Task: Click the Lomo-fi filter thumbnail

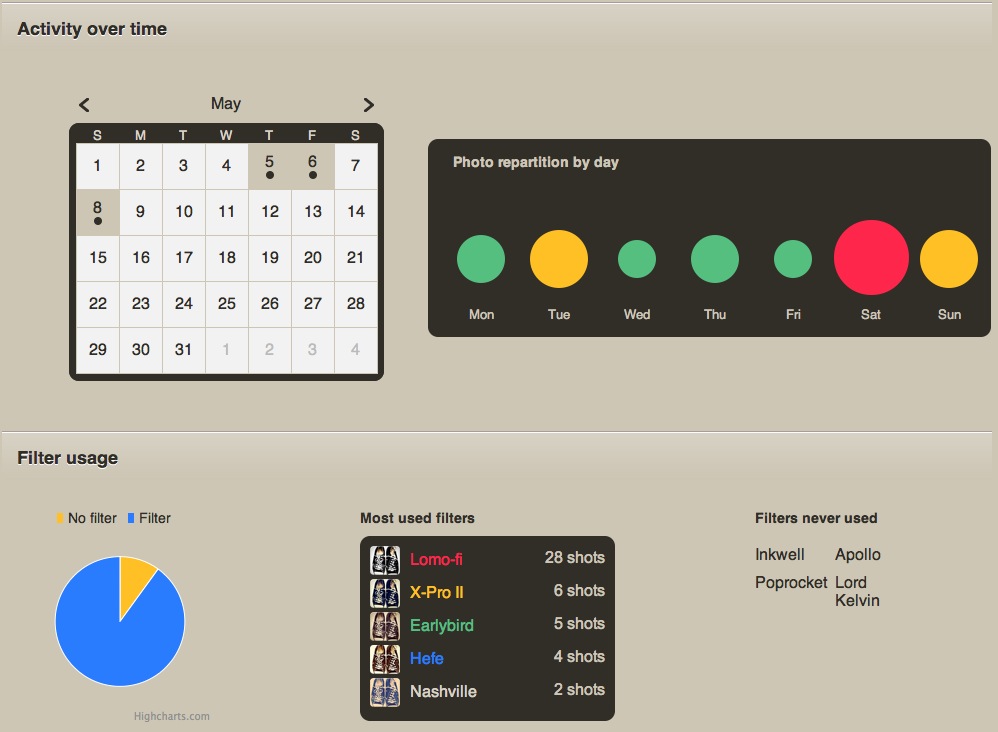Action: click(x=385, y=559)
